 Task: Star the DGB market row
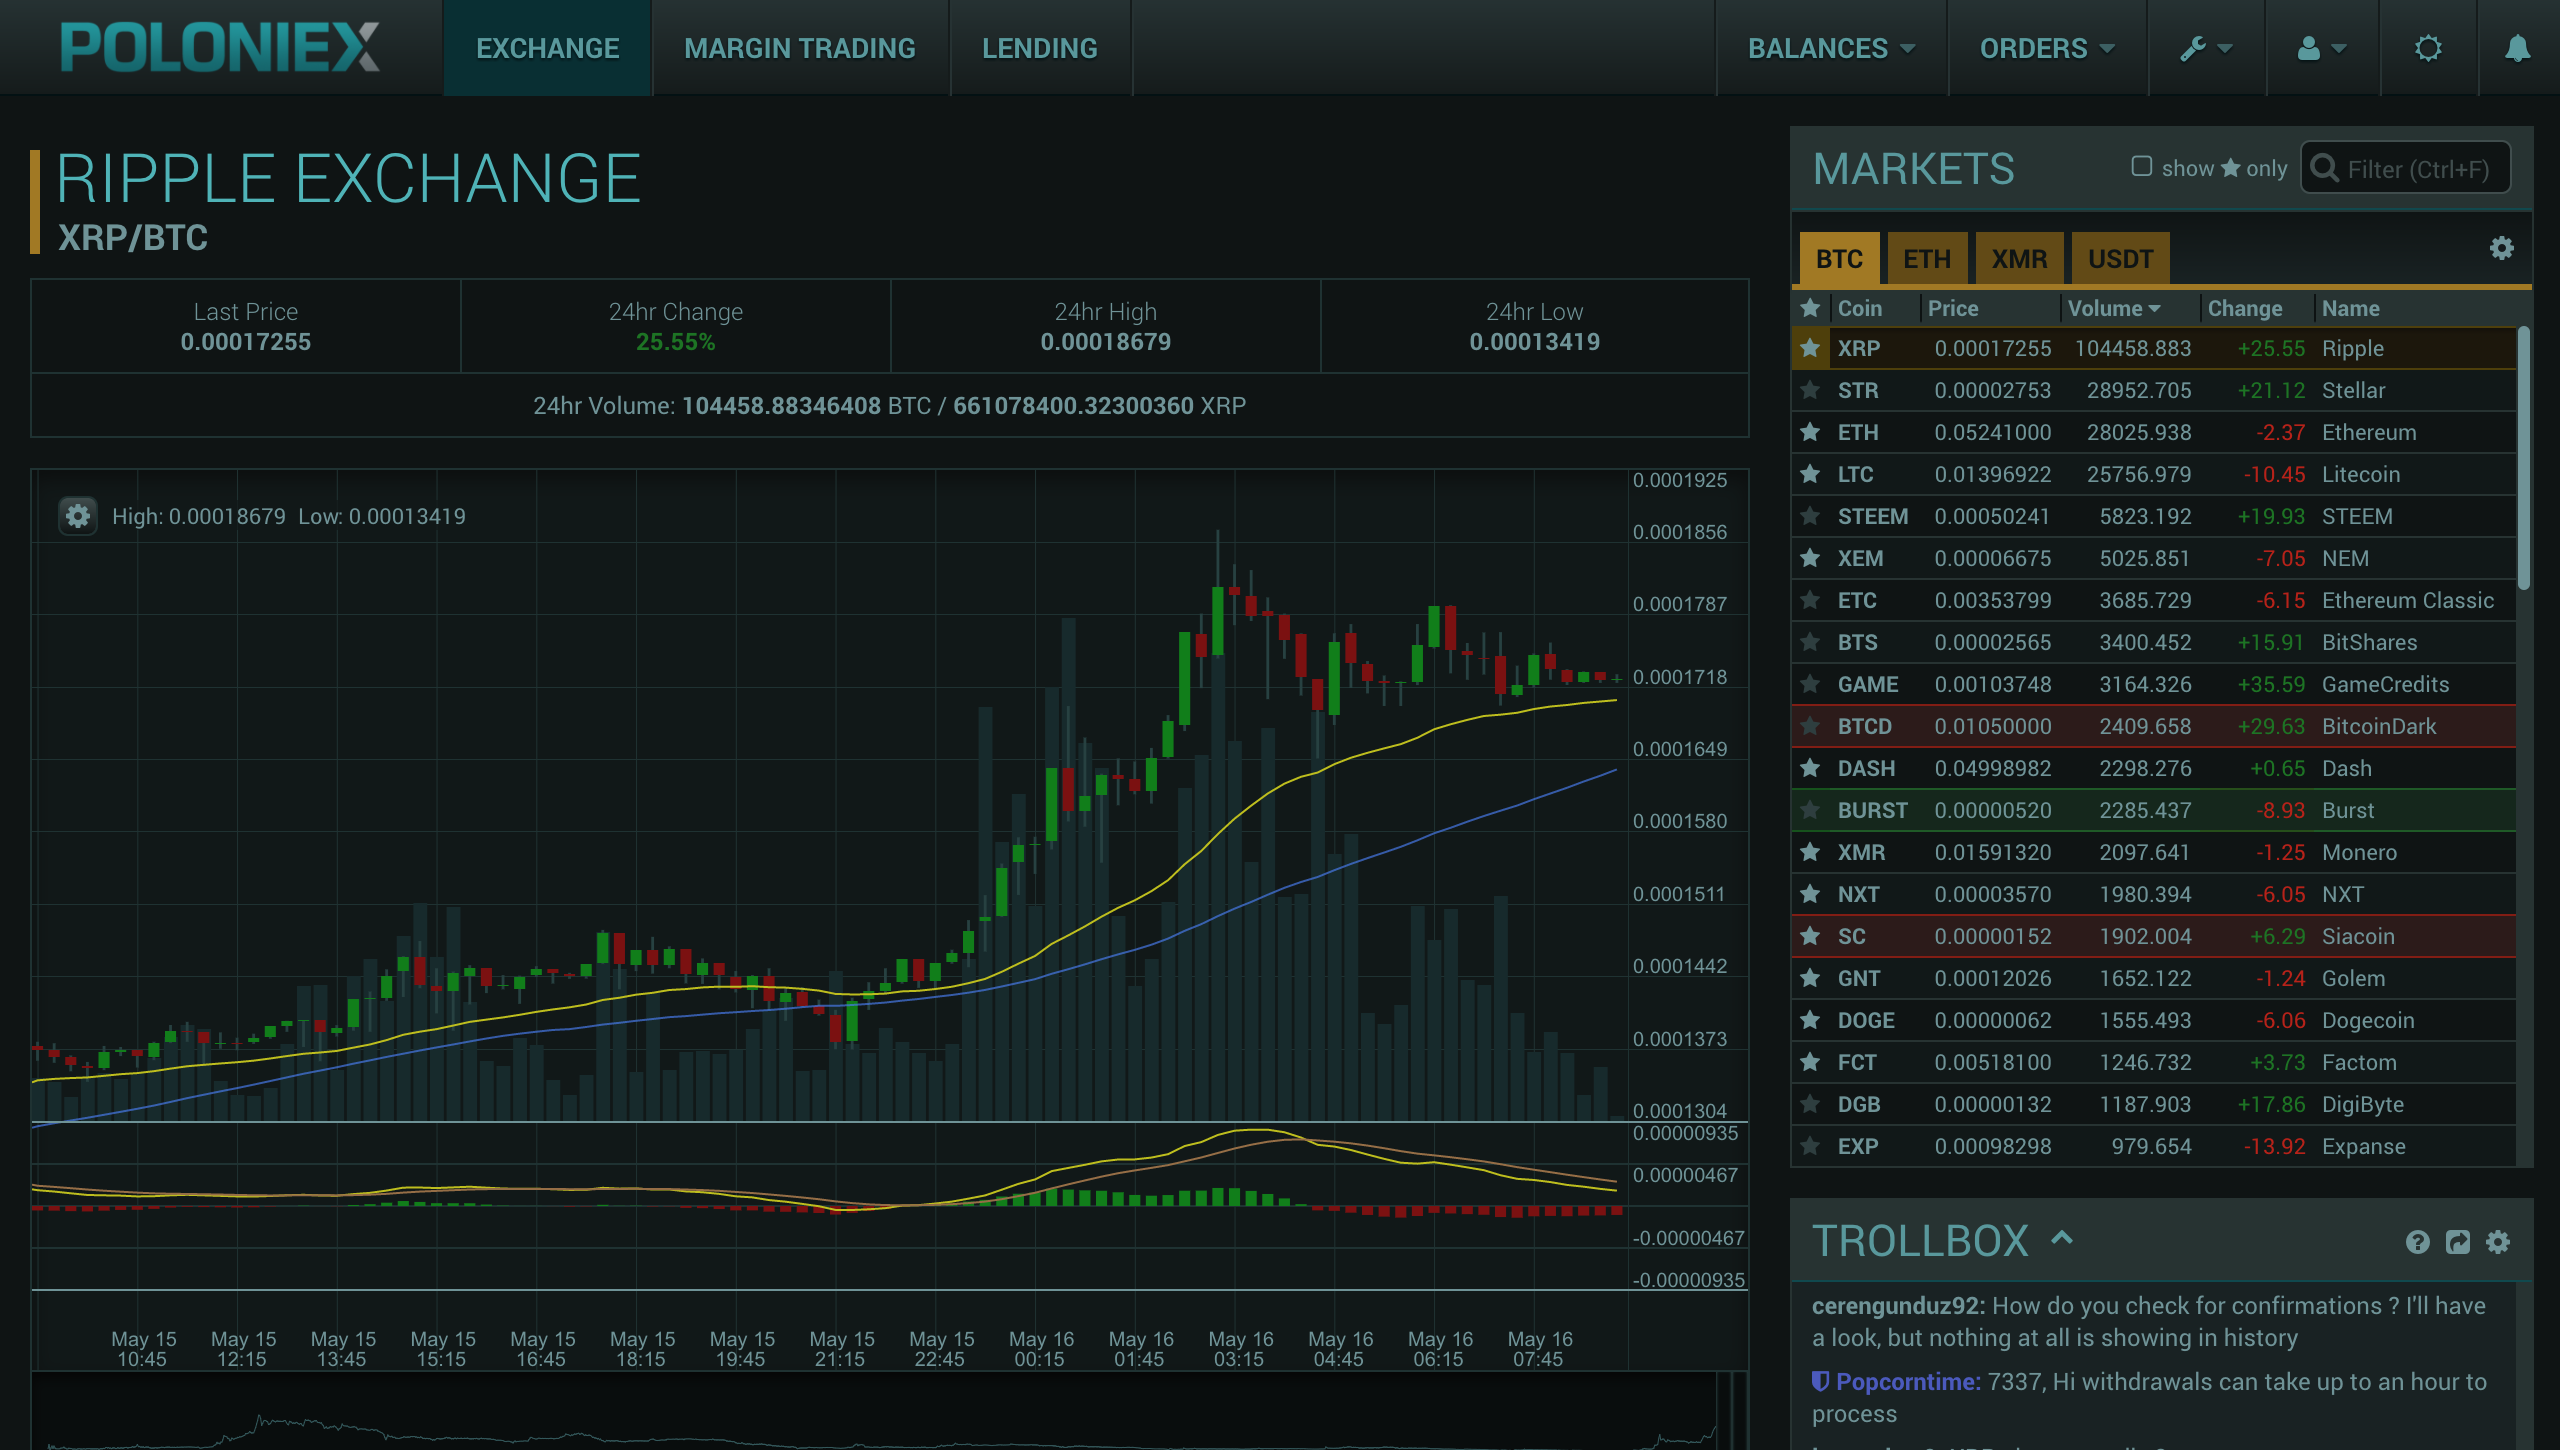coord(1810,1104)
